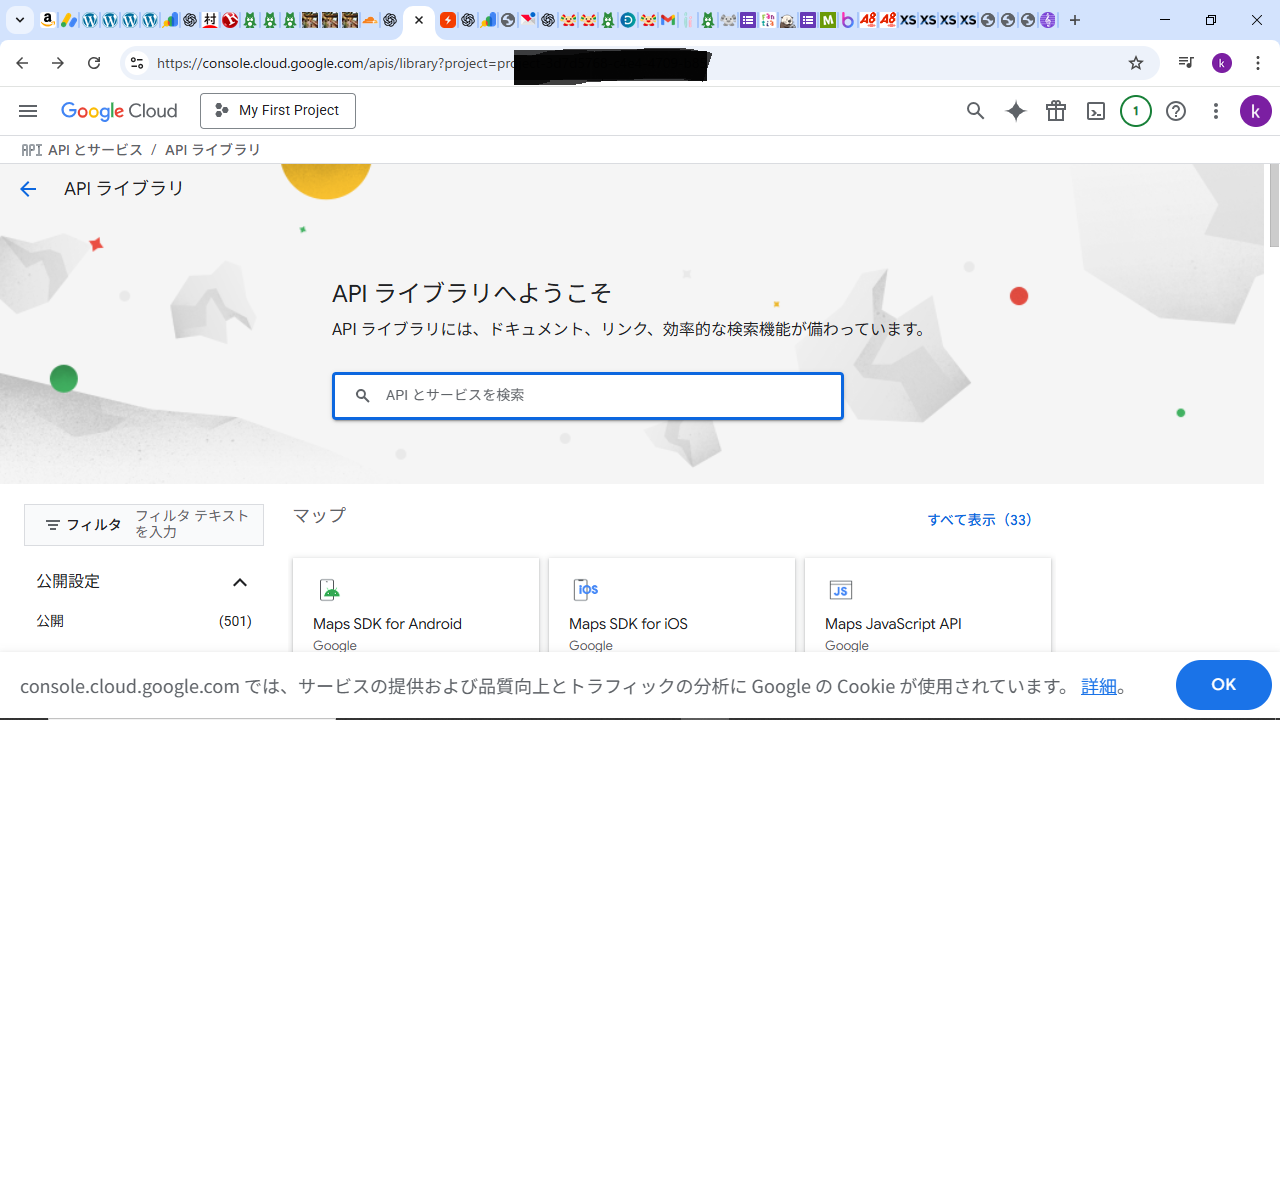Screen dimensions: 1280x1200
Task: Open the help question mark icon
Action: 1176,111
